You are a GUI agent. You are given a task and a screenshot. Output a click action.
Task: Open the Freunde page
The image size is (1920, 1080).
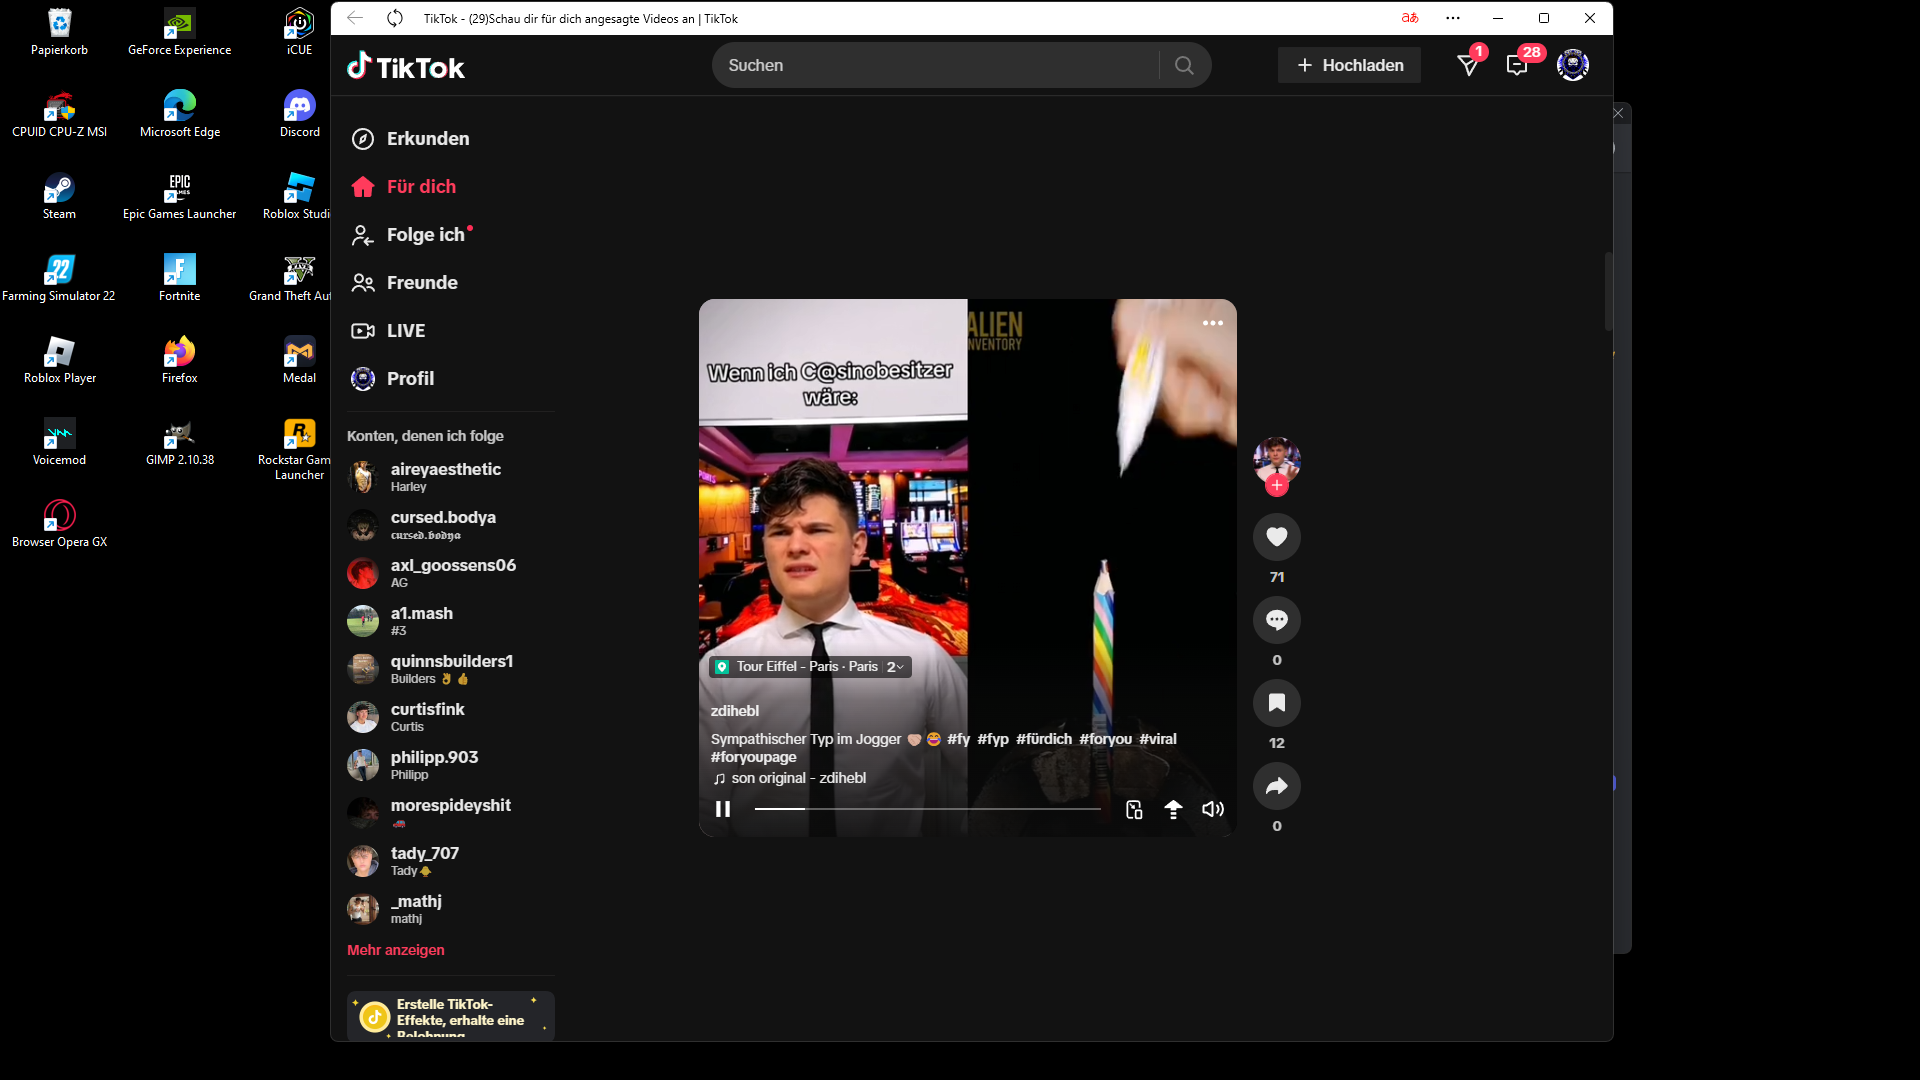405,283
